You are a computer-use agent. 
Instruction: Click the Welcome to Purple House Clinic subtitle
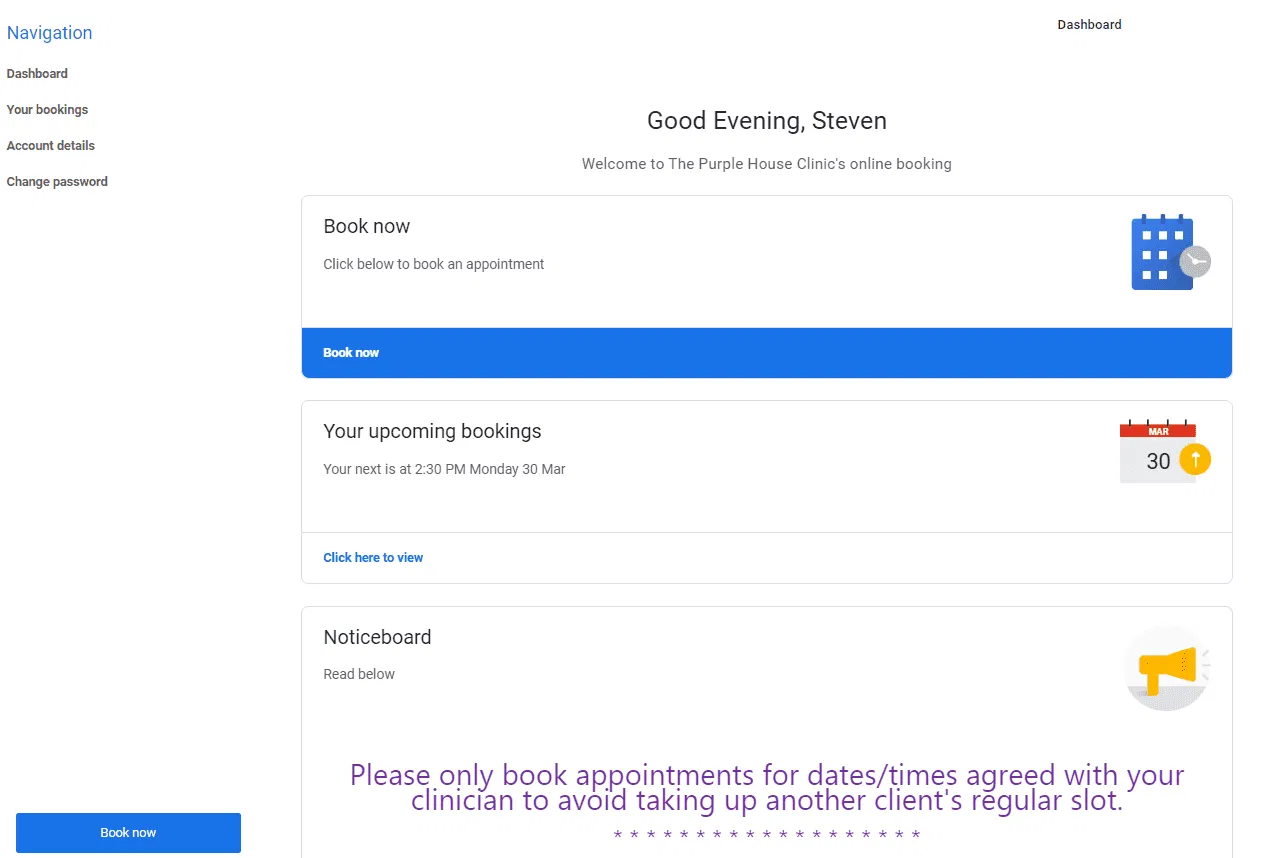click(766, 164)
